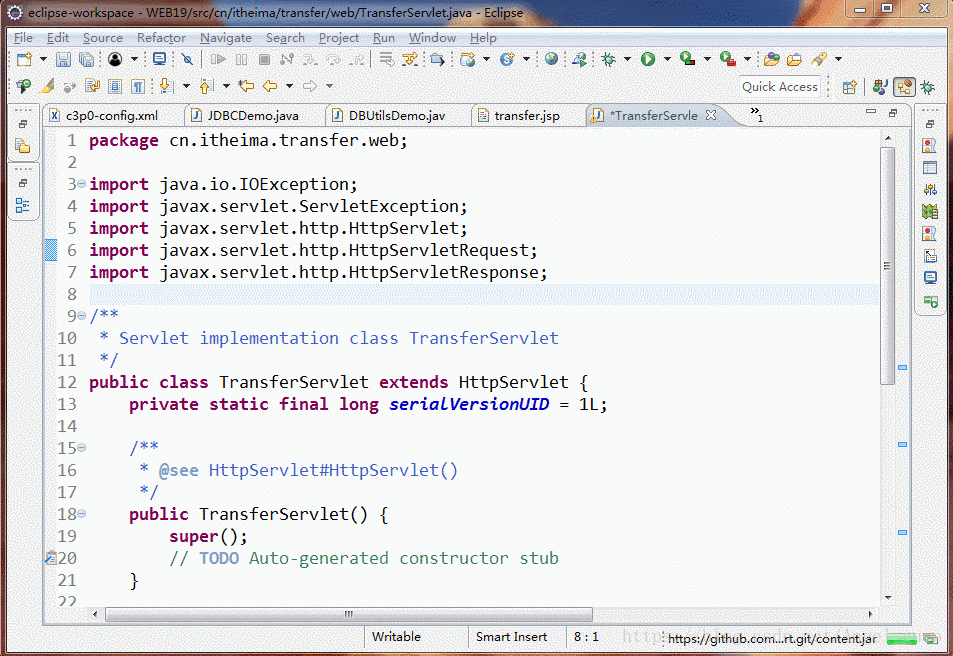This screenshot has width=953, height=656.
Task: Click the Save All icon
Action: pyautogui.click(x=87, y=59)
